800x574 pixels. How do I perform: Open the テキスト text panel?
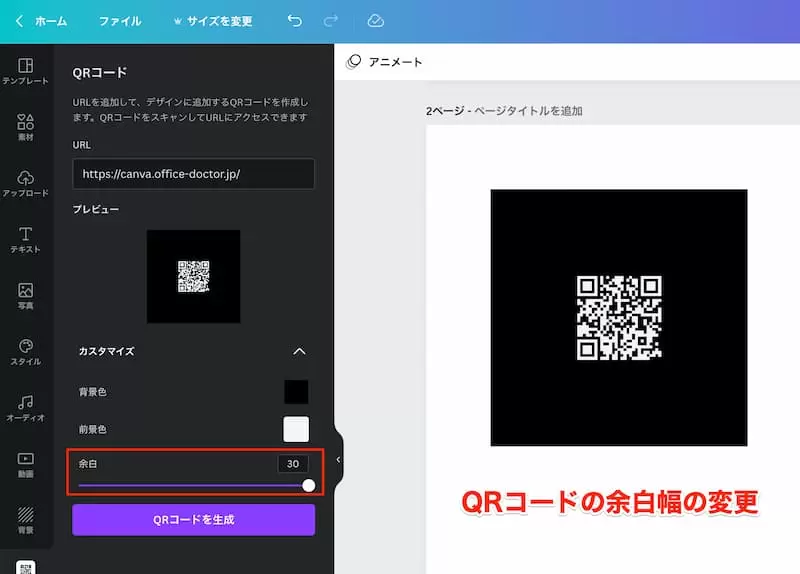26,240
